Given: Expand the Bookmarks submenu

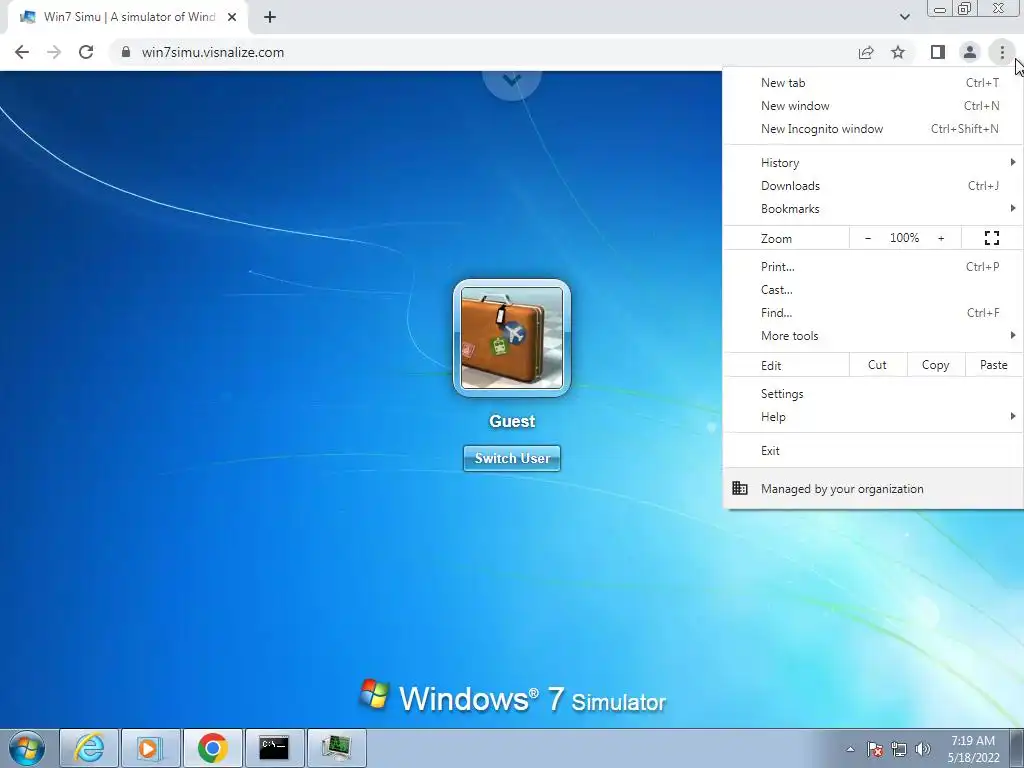Looking at the screenshot, I should pos(873,209).
